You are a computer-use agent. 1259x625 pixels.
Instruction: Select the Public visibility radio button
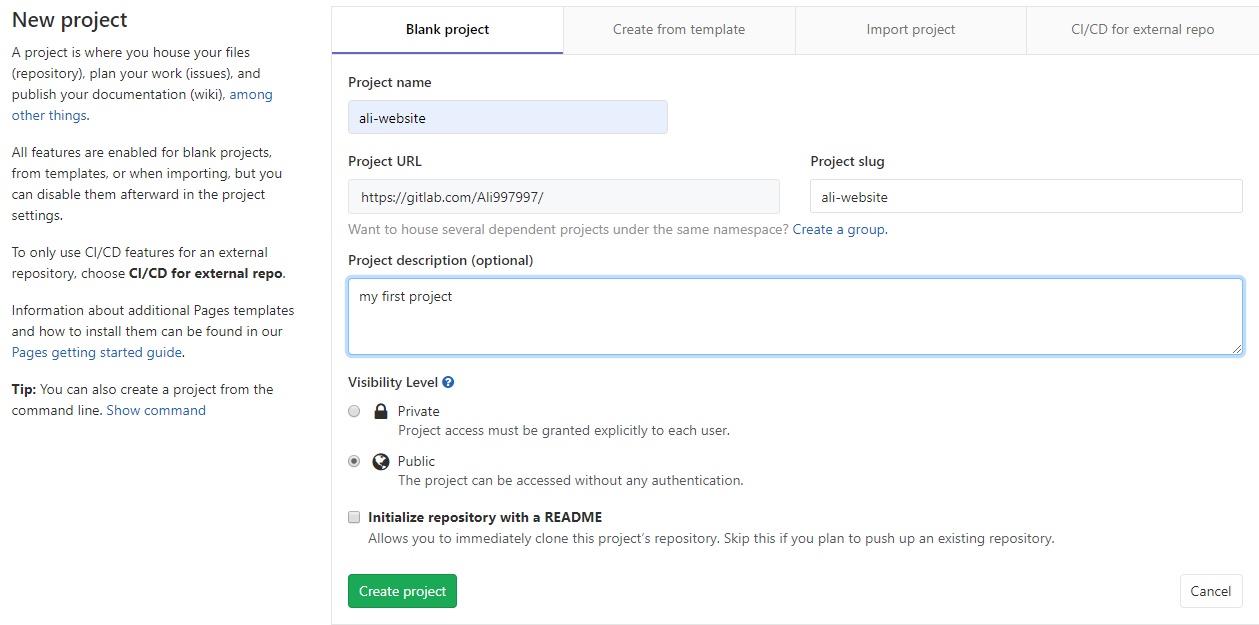coord(354,461)
